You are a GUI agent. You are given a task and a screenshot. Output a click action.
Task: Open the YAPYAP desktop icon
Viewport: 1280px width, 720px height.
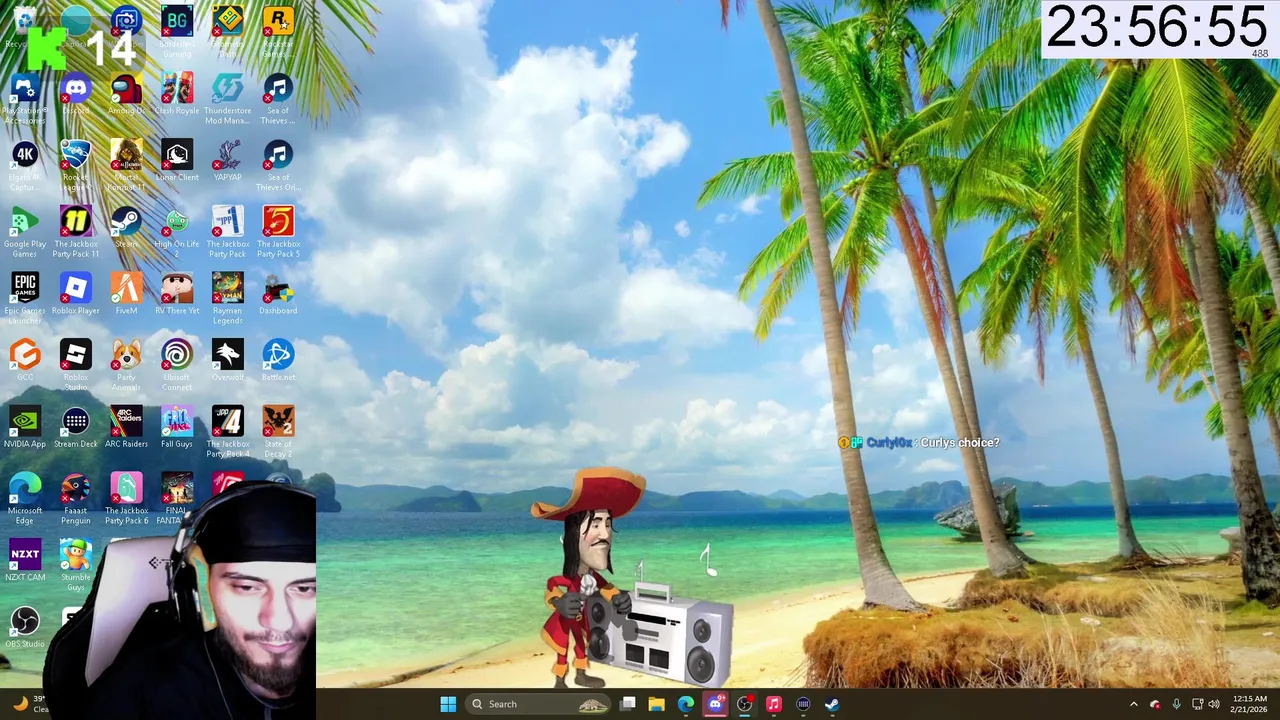(x=227, y=161)
